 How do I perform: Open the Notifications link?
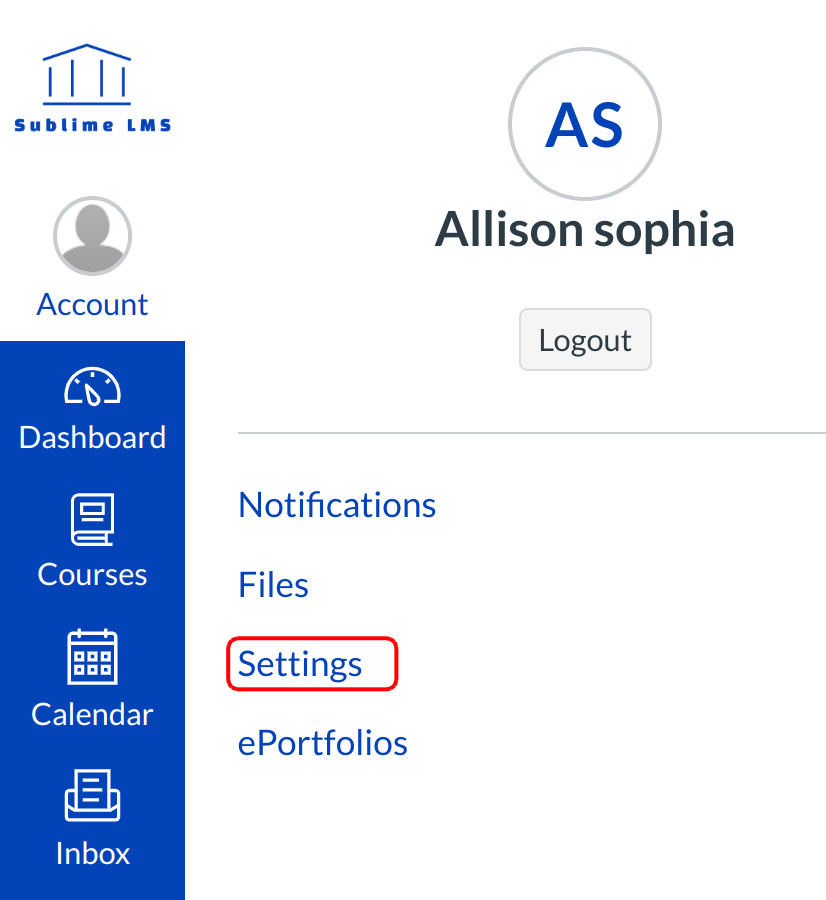tap(337, 505)
